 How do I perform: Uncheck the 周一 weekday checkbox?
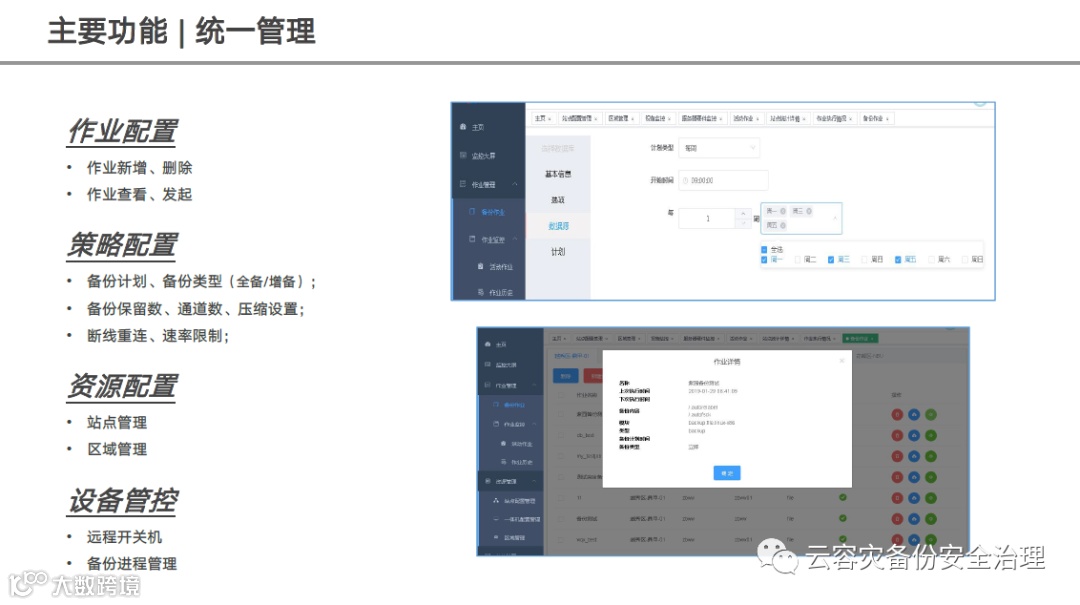coord(764,260)
